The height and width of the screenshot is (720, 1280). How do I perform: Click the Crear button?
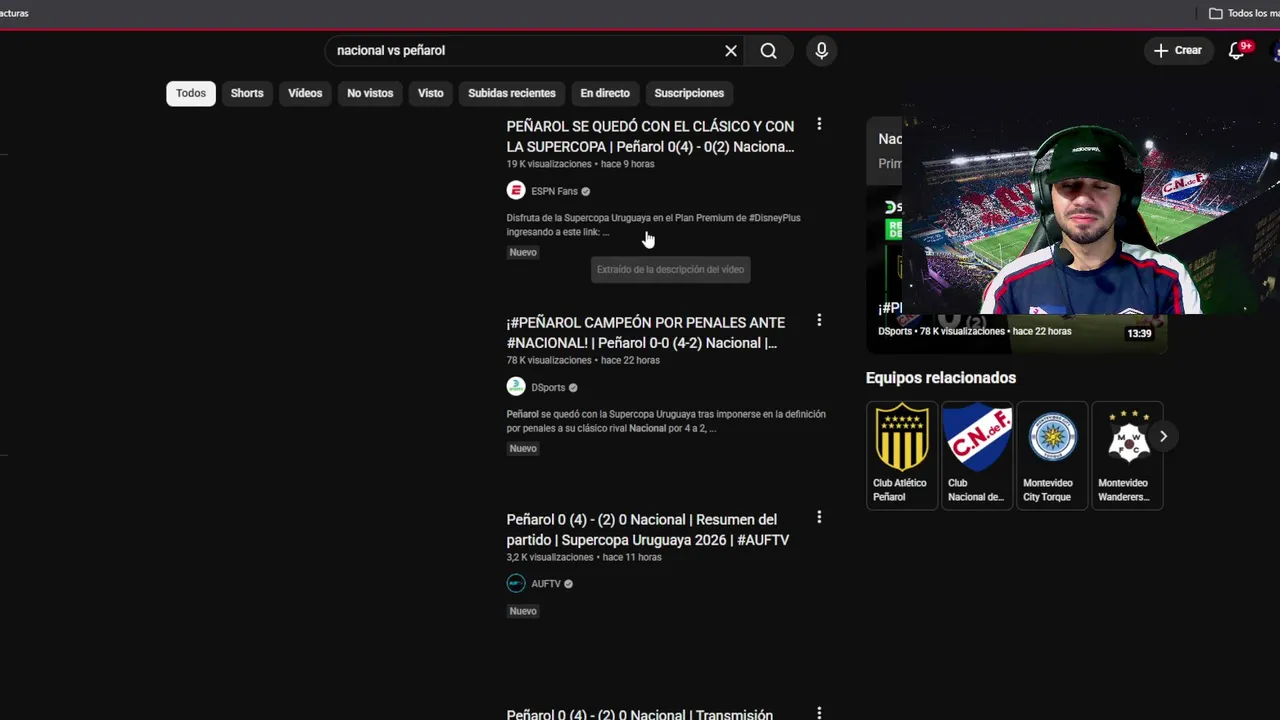click(1177, 50)
